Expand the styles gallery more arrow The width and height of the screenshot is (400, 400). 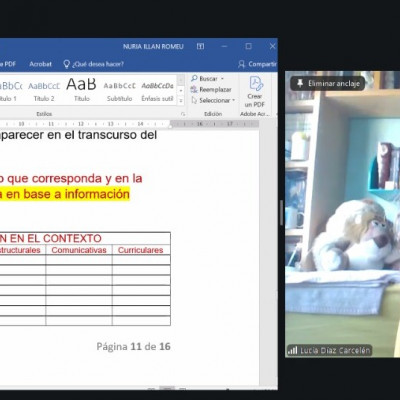pyautogui.click(x=181, y=100)
